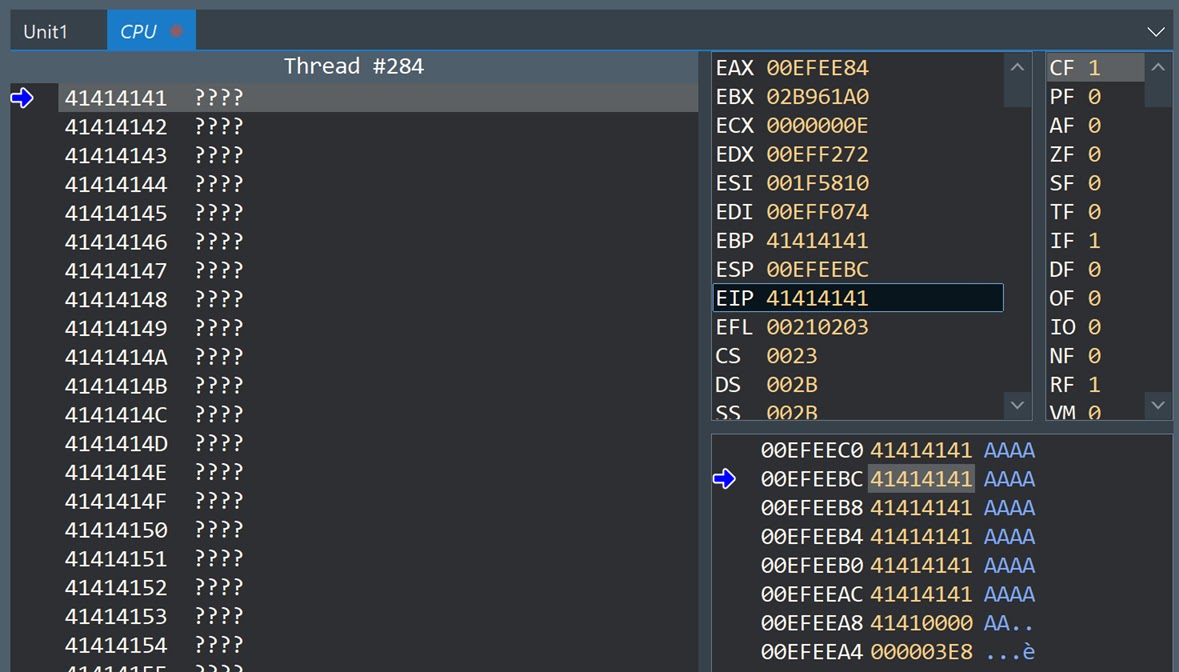The height and width of the screenshot is (672, 1179).
Task: Toggle the ZF zero flag
Action: pyautogui.click(x=1096, y=154)
